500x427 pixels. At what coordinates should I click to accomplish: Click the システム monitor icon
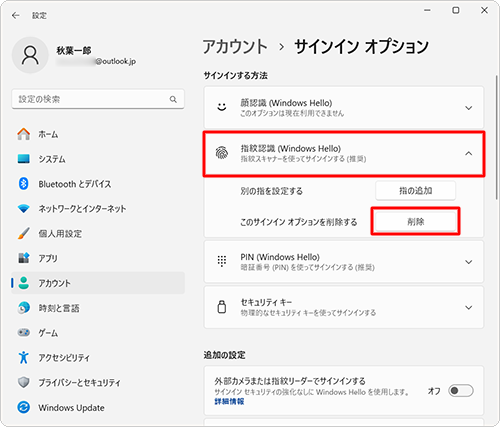24,159
